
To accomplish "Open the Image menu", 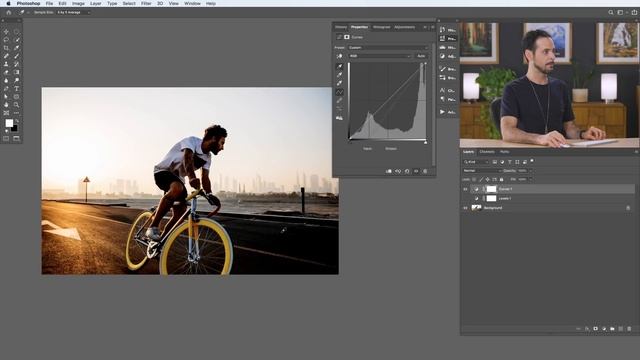I will coord(78,3).
